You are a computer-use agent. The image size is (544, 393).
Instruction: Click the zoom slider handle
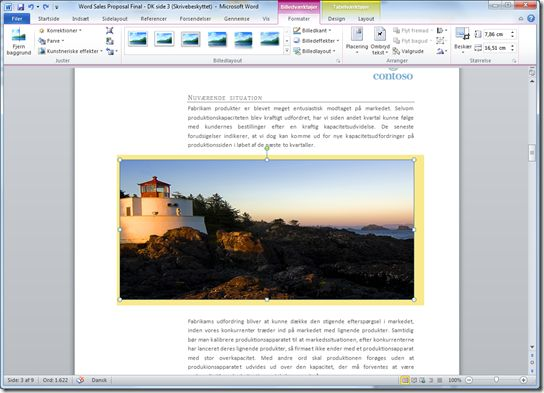(496, 380)
